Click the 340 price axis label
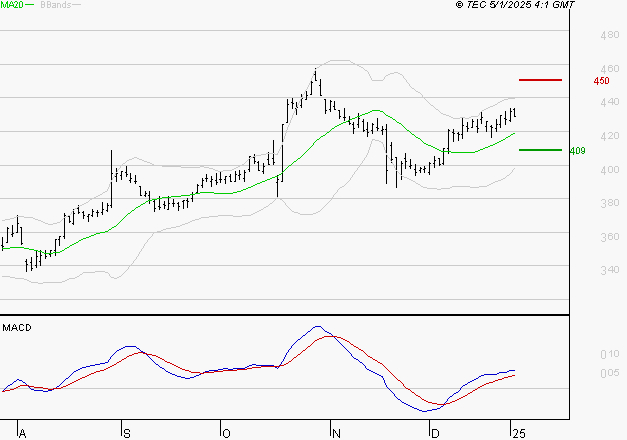The width and height of the screenshot is (627, 440). click(609, 270)
